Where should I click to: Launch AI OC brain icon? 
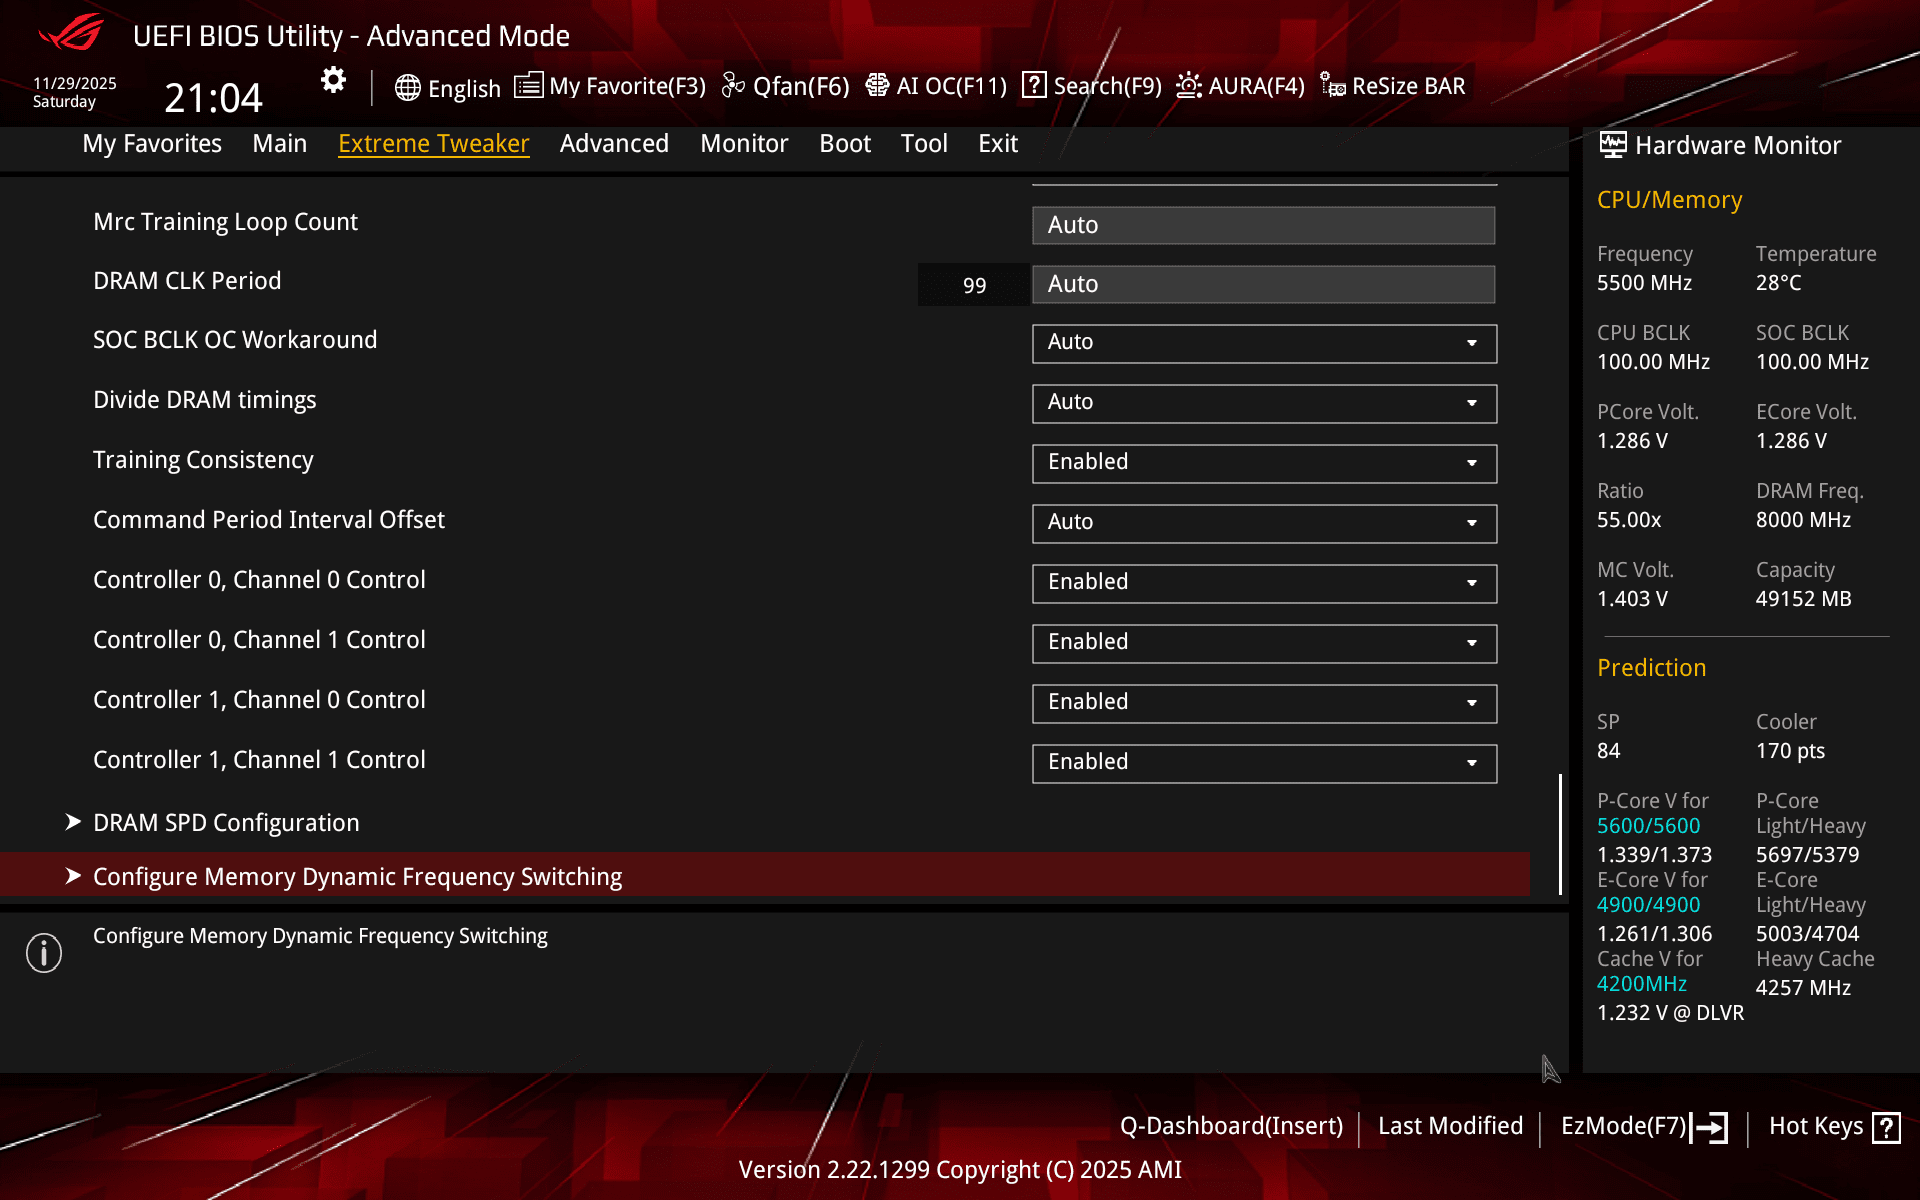click(877, 86)
